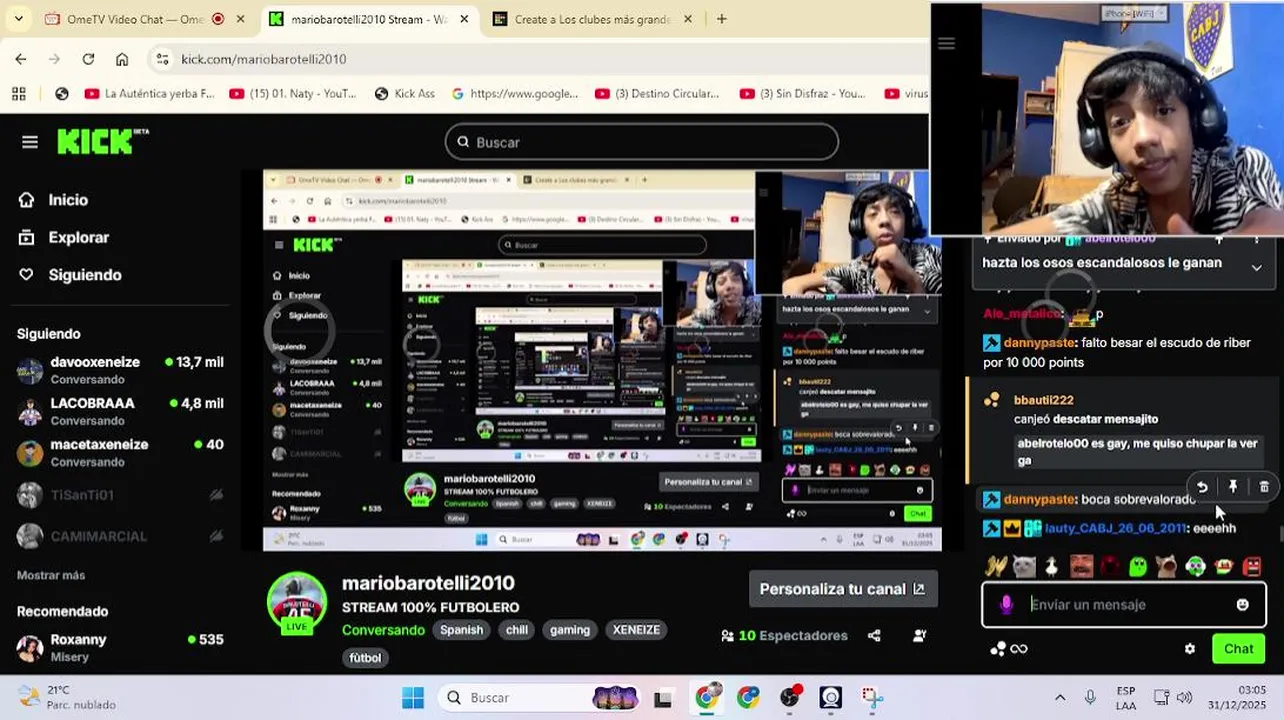The height and width of the screenshot is (720, 1284).
Task: Open a new browser tab
Action: click(722, 19)
